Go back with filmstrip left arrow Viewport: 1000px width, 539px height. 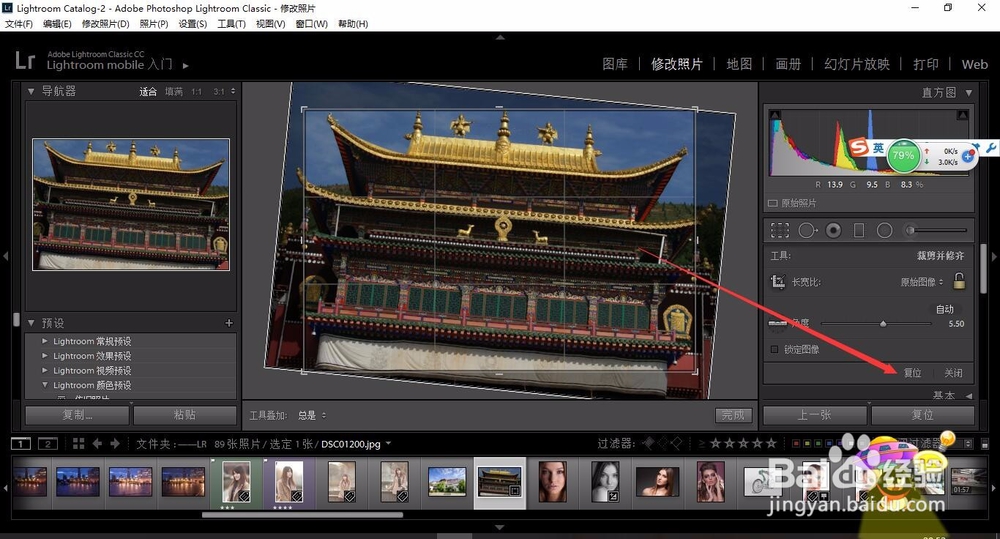[x=97, y=443]
